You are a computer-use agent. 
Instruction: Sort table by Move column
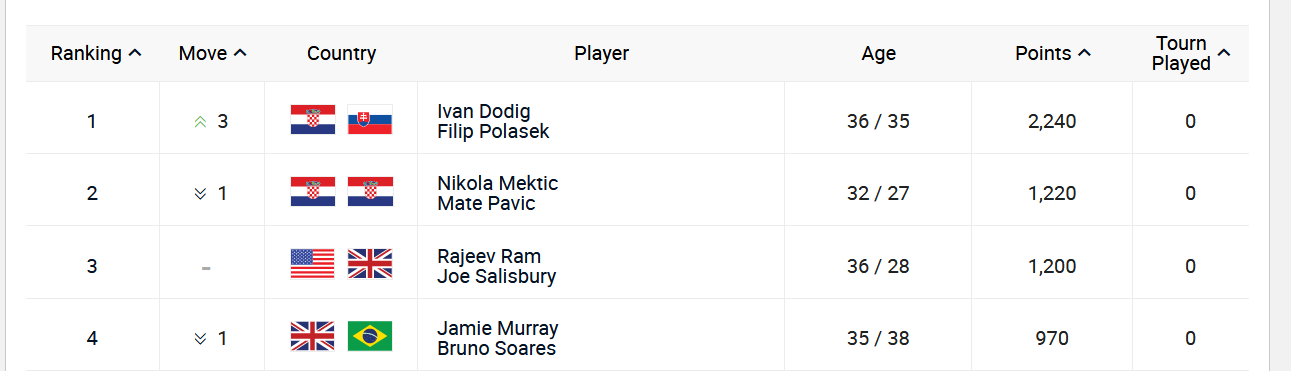(x=212, y=53)
